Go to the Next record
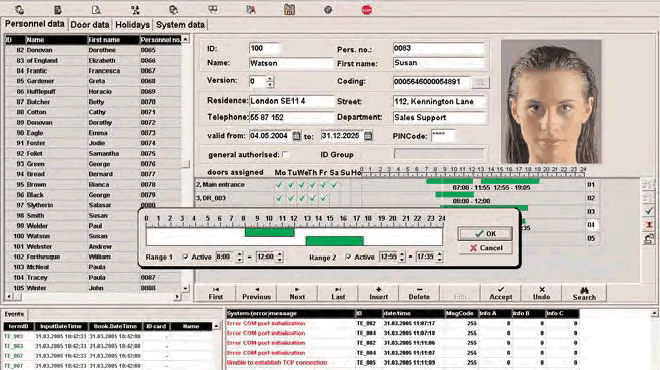 [297, 293]
